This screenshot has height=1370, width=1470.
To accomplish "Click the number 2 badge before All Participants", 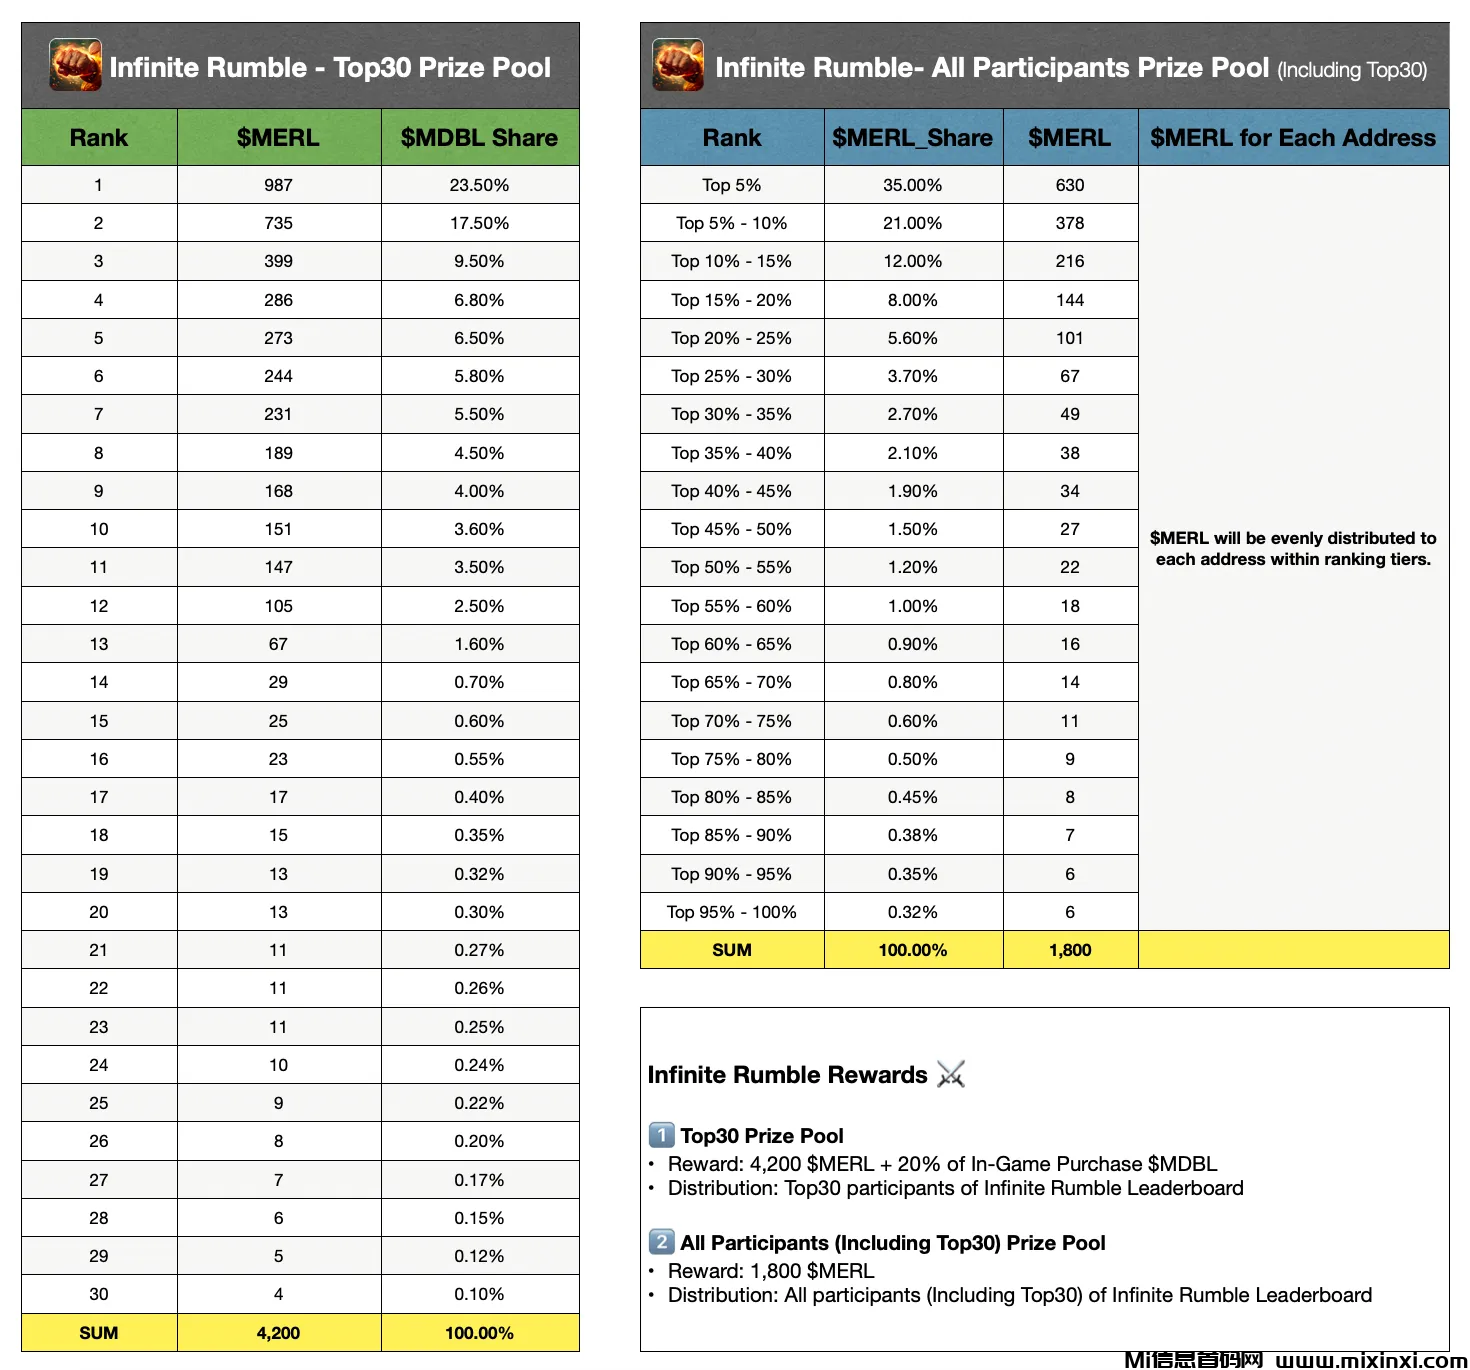I will pos(661,1242).
